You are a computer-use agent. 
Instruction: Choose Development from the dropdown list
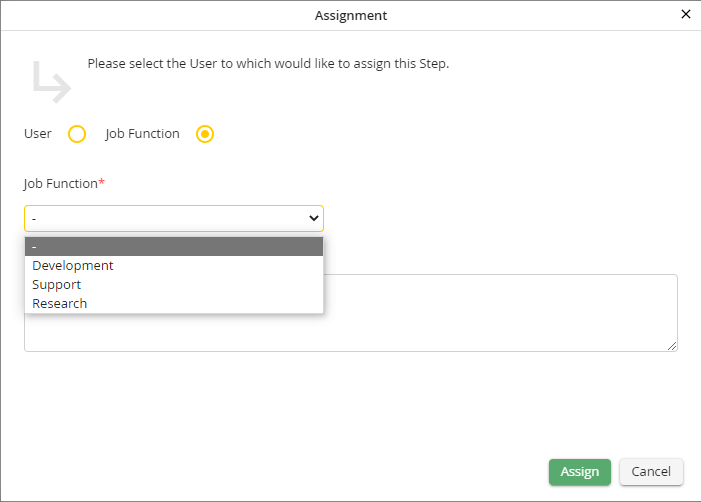tap(73, 266)
